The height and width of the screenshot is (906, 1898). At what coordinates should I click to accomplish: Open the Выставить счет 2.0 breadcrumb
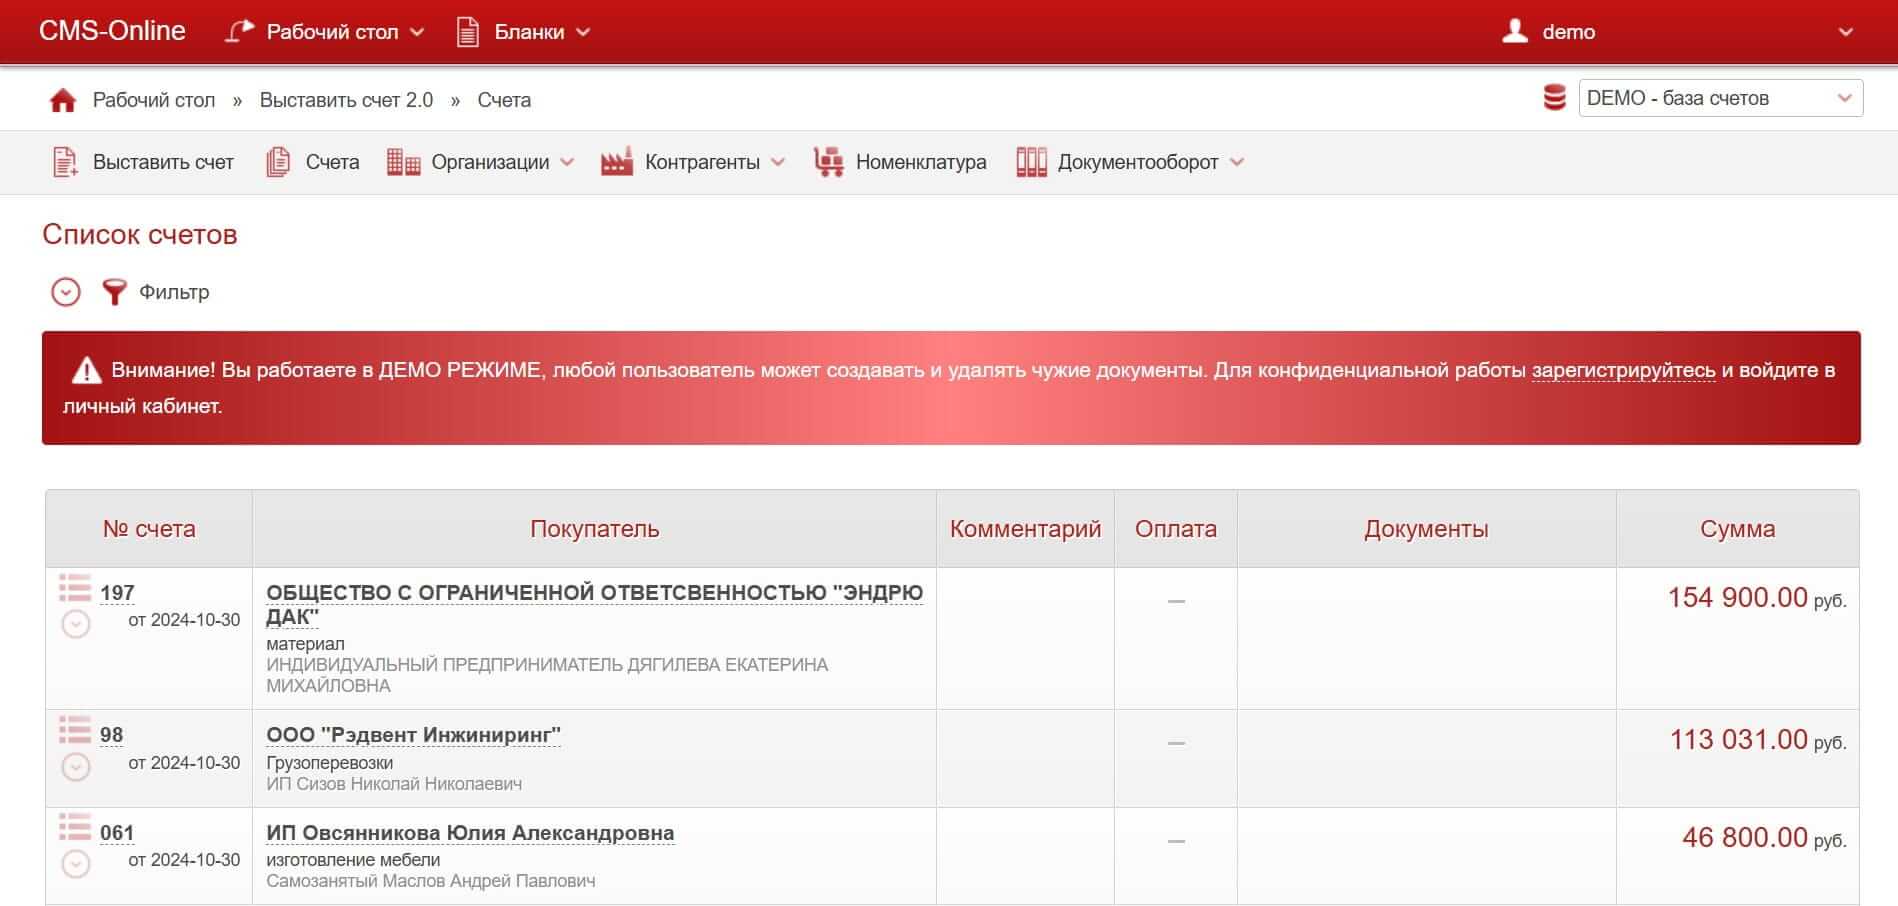pyautogui.click(x=346, y=100)
